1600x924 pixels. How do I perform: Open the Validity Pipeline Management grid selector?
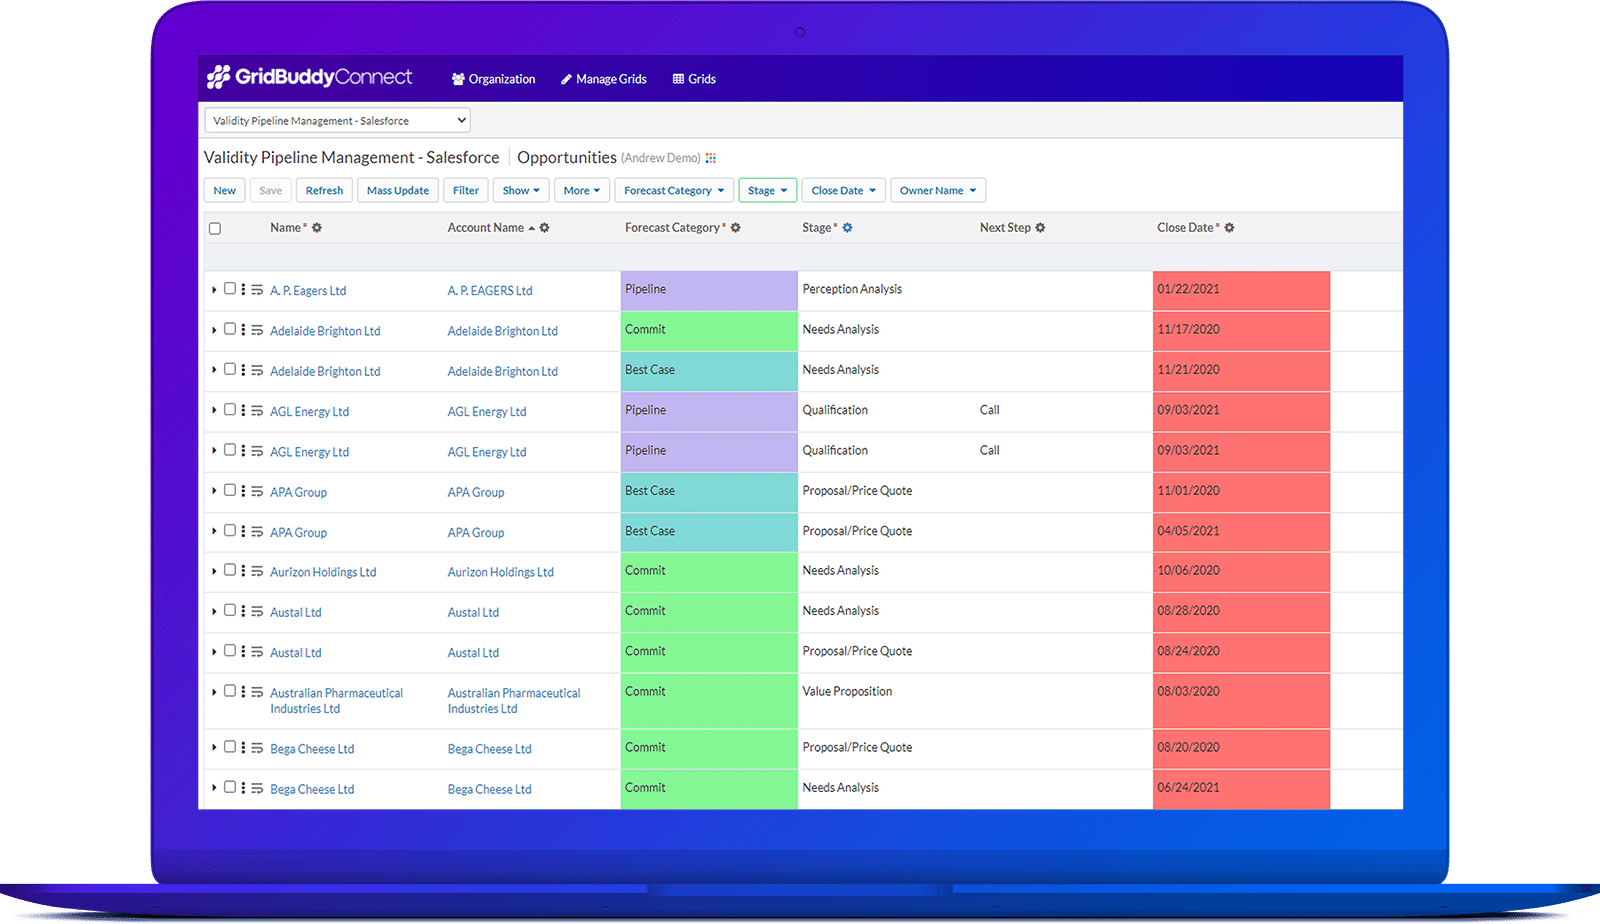(x=337, y=121)
